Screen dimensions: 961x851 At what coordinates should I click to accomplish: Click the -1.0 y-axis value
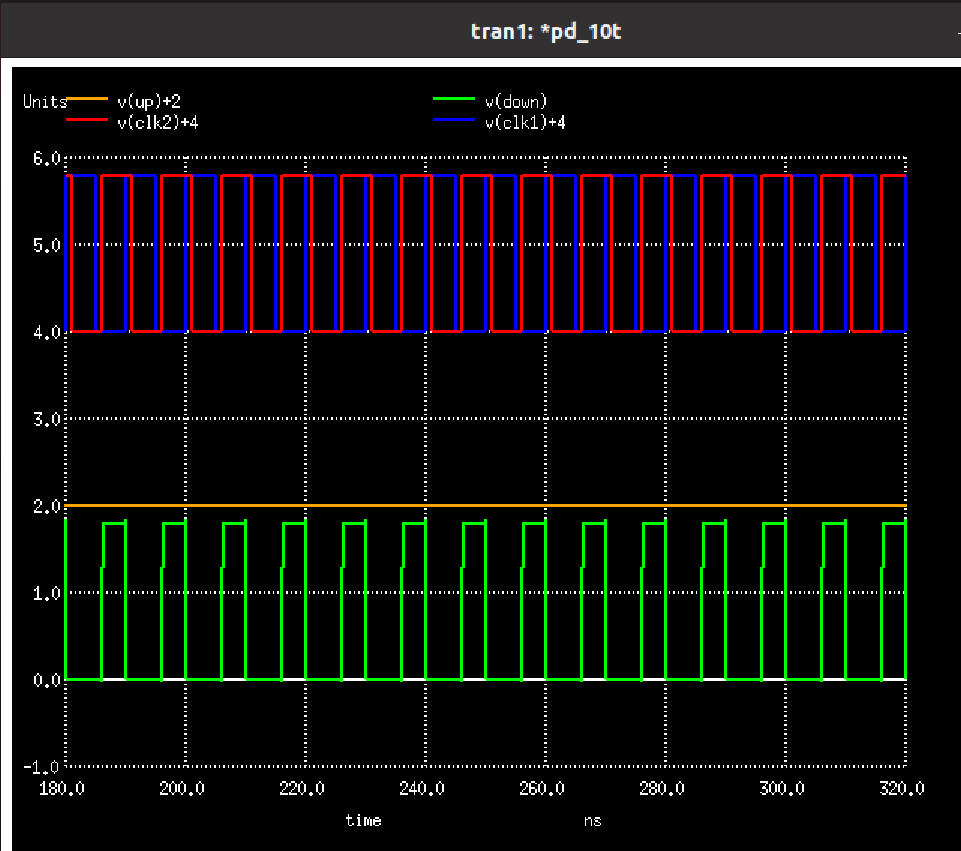(41, 767)
